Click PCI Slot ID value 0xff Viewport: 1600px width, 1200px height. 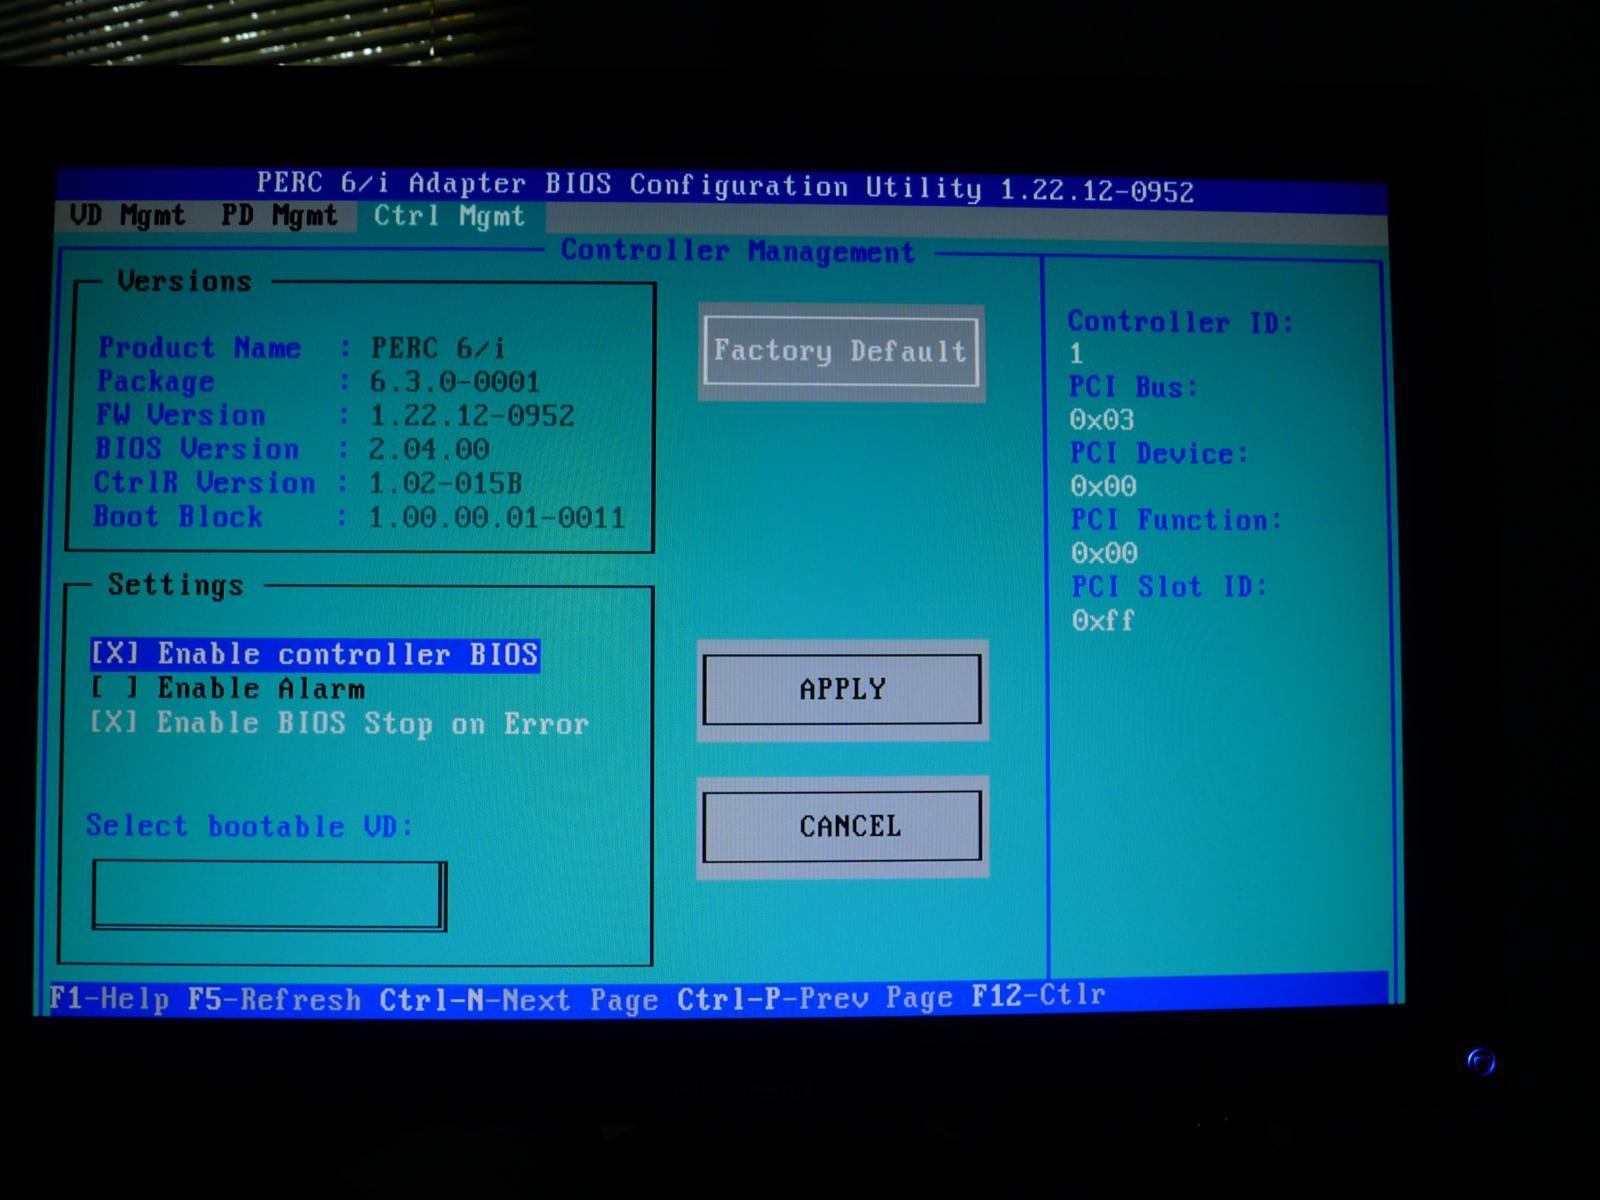(1103, 621)
